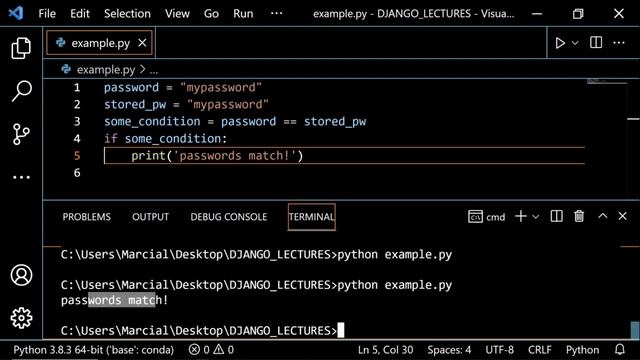The width and height of the screenshot is (640, 360).
Task: Click line number 6 in the gutter
Action: pyautogui.click(x=77, y=173)
